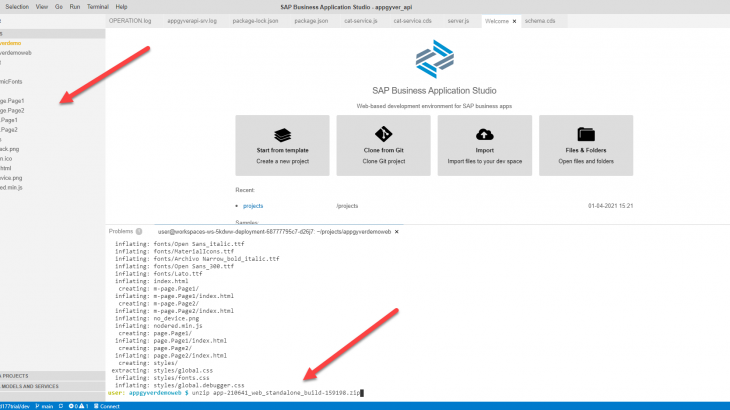Screen dimensions: 730x410
Task: Click the warnings count status bar icon
Action: pos(83,406)
